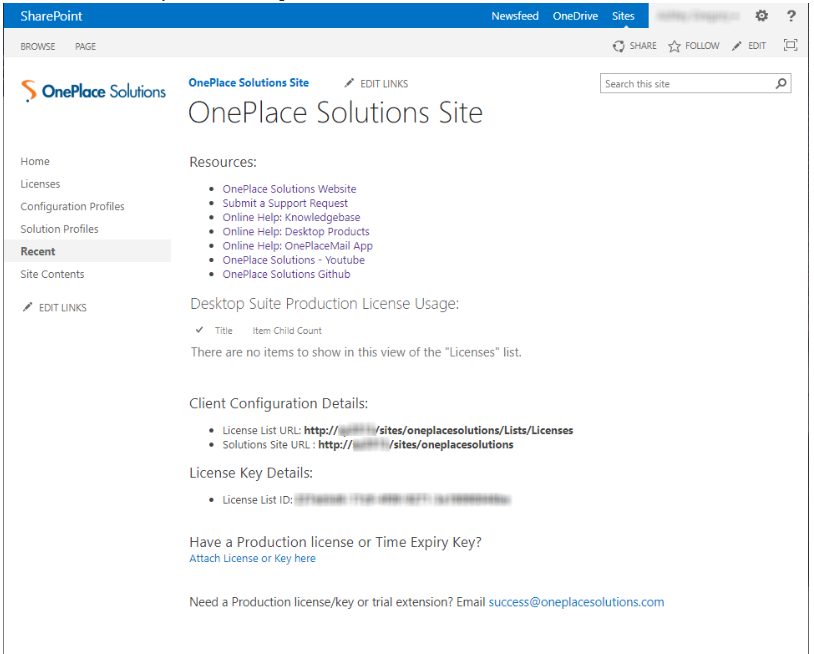Click the search magnifier icon
The width and height of the screenshot is (814, 654).
781,84
